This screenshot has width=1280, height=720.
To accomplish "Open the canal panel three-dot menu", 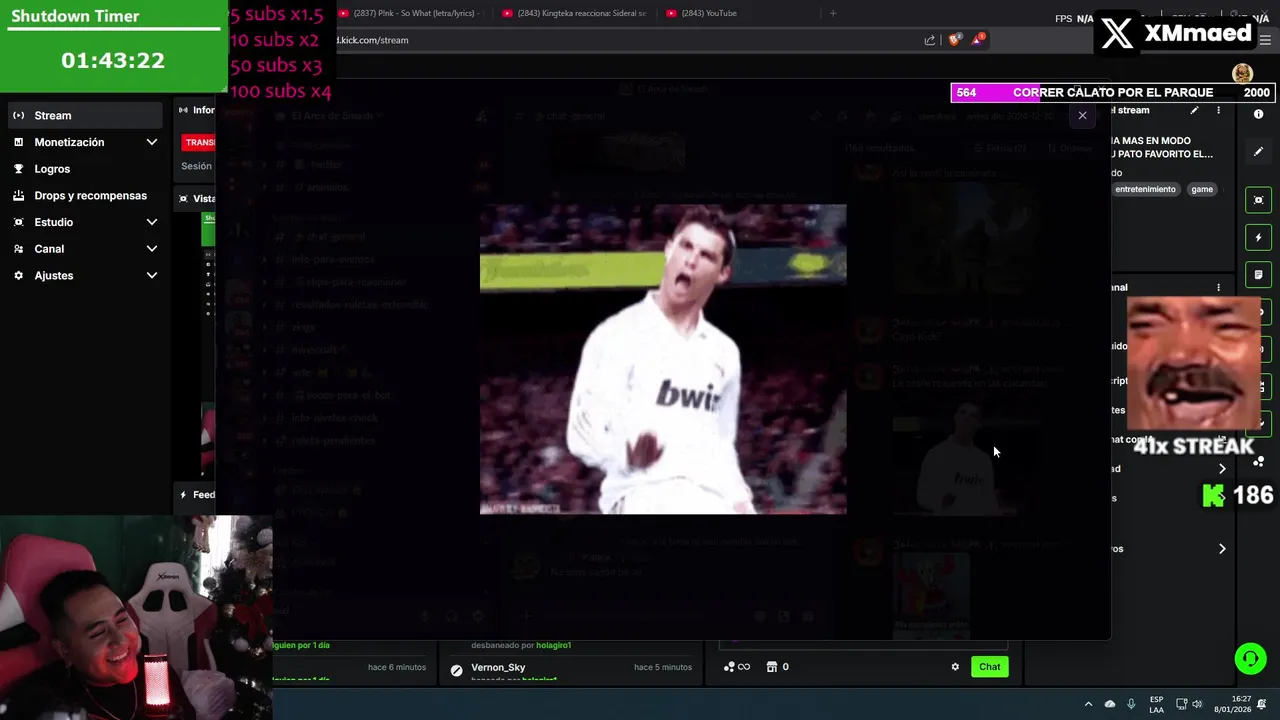I will (x=1218, y=287).
